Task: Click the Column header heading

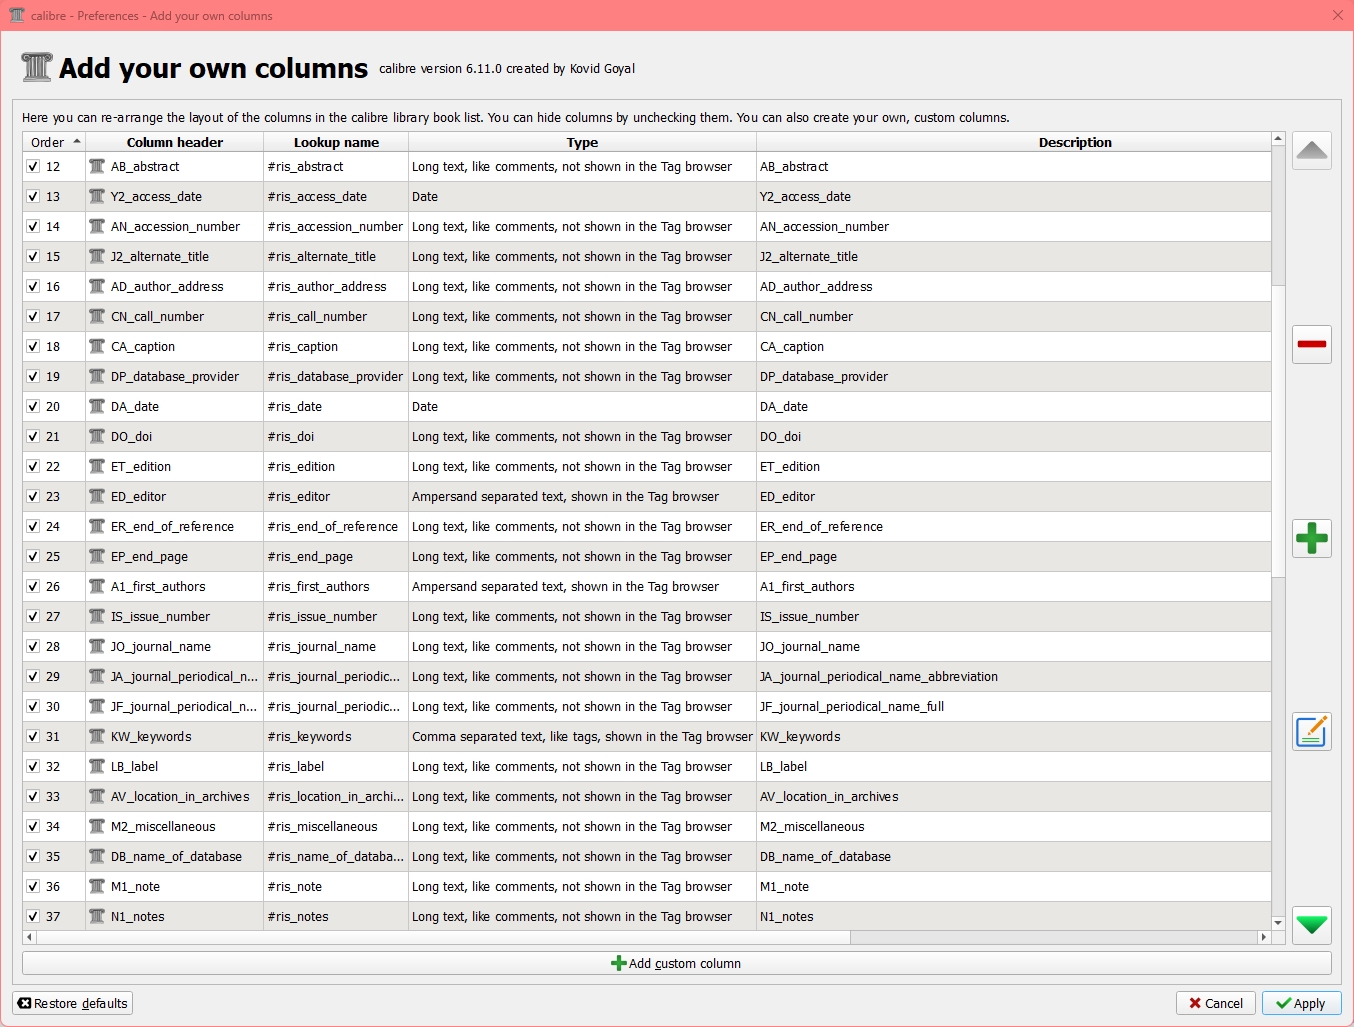Action: [x=175, y=142]
